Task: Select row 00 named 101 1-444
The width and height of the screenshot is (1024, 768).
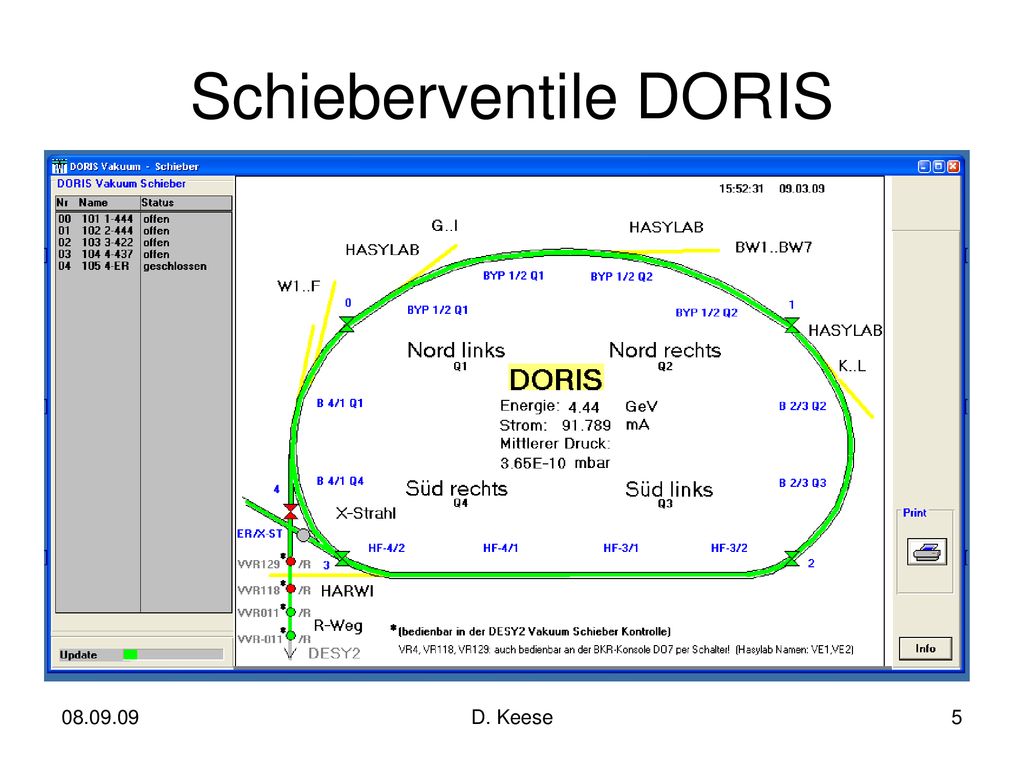Action: tap(144, 219)
